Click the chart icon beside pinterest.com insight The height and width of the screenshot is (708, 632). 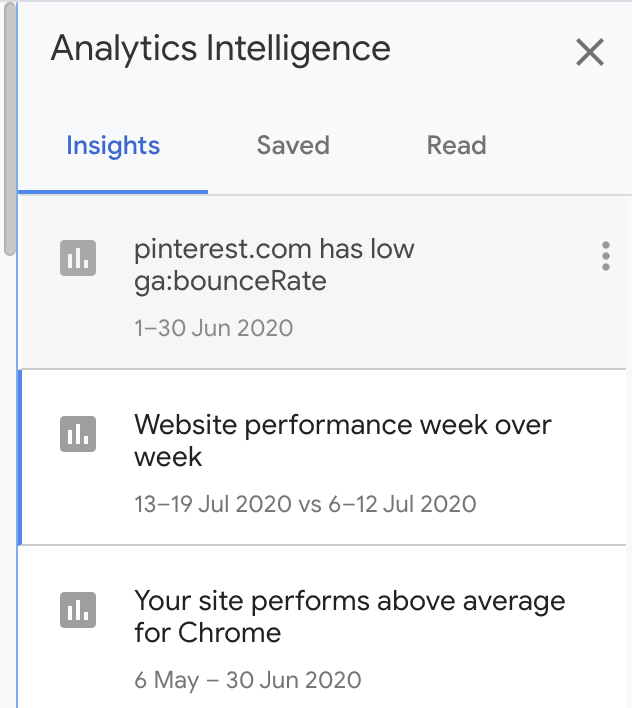coord(77,257)
